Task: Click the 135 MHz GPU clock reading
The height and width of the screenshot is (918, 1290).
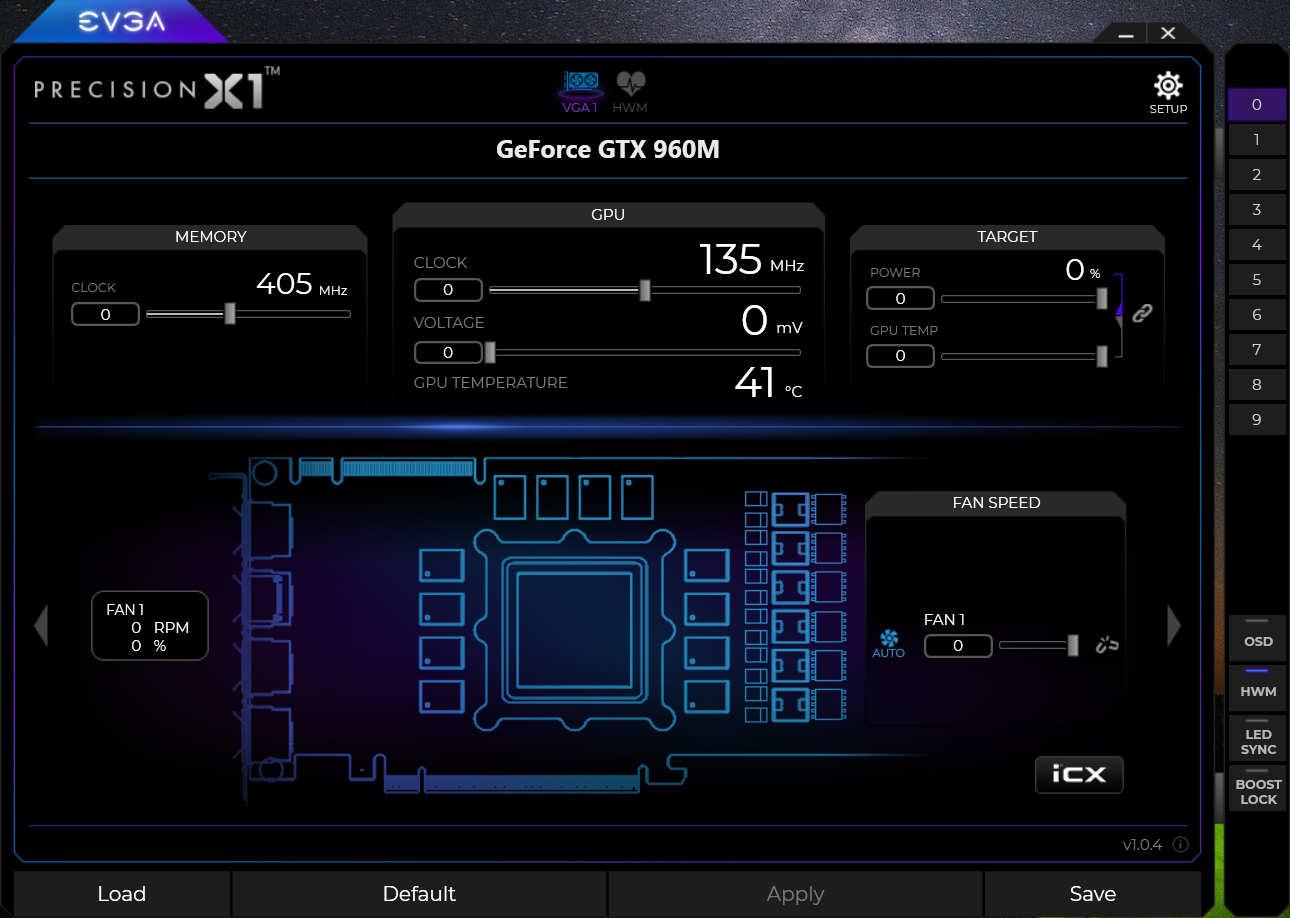Action: pos(751,259)
